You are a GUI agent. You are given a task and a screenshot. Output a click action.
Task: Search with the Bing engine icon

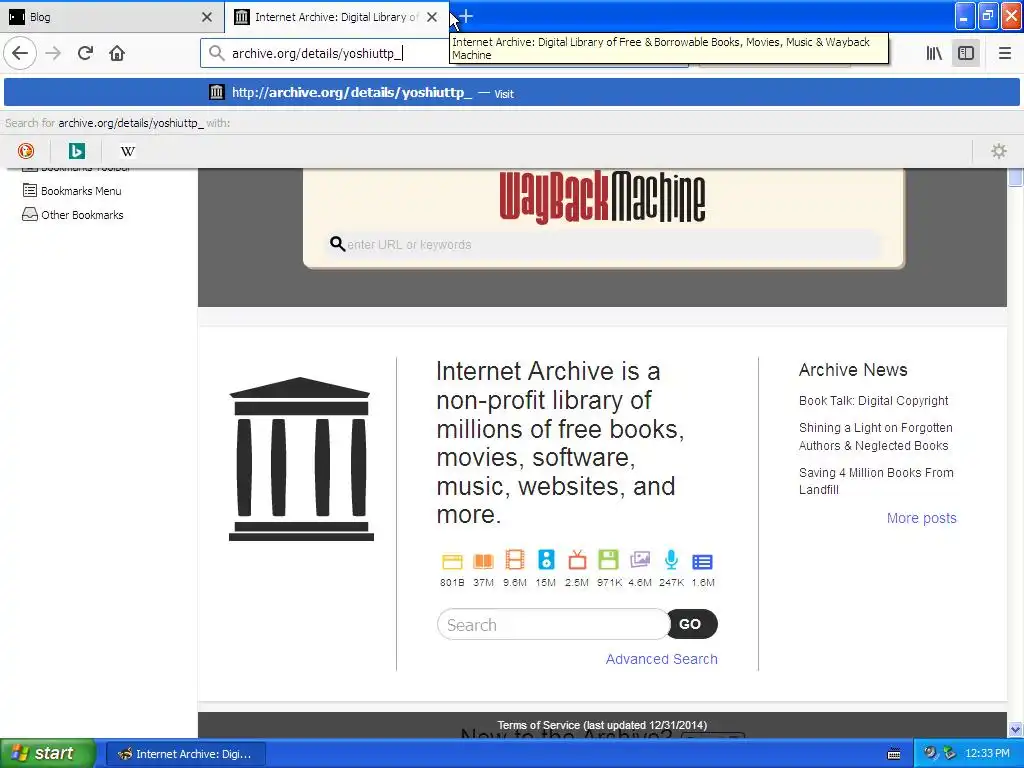76,151
